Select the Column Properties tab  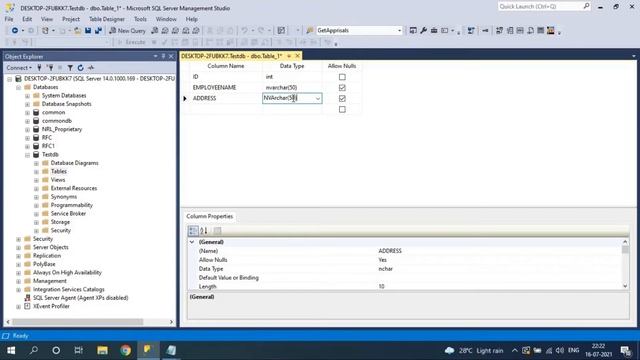tap(209, 216)
